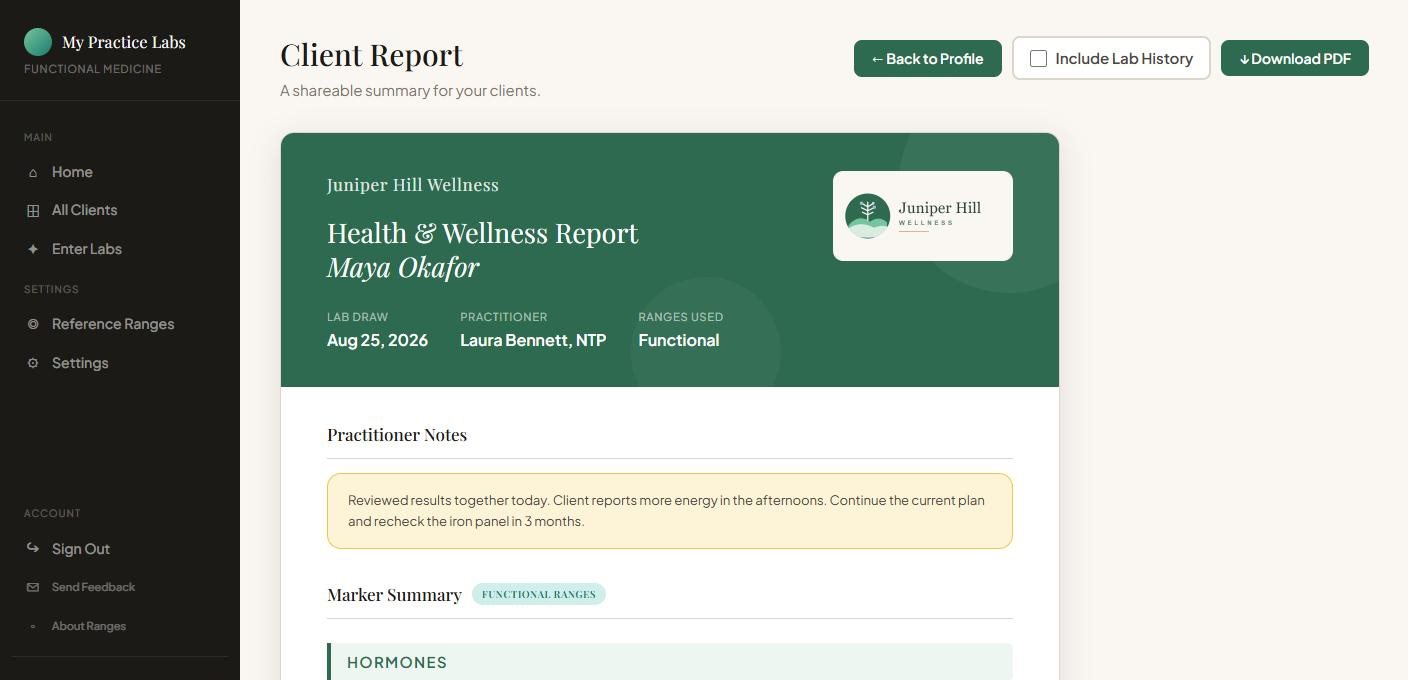
Task: Click the Client Report page title
Action: (372, 55)
